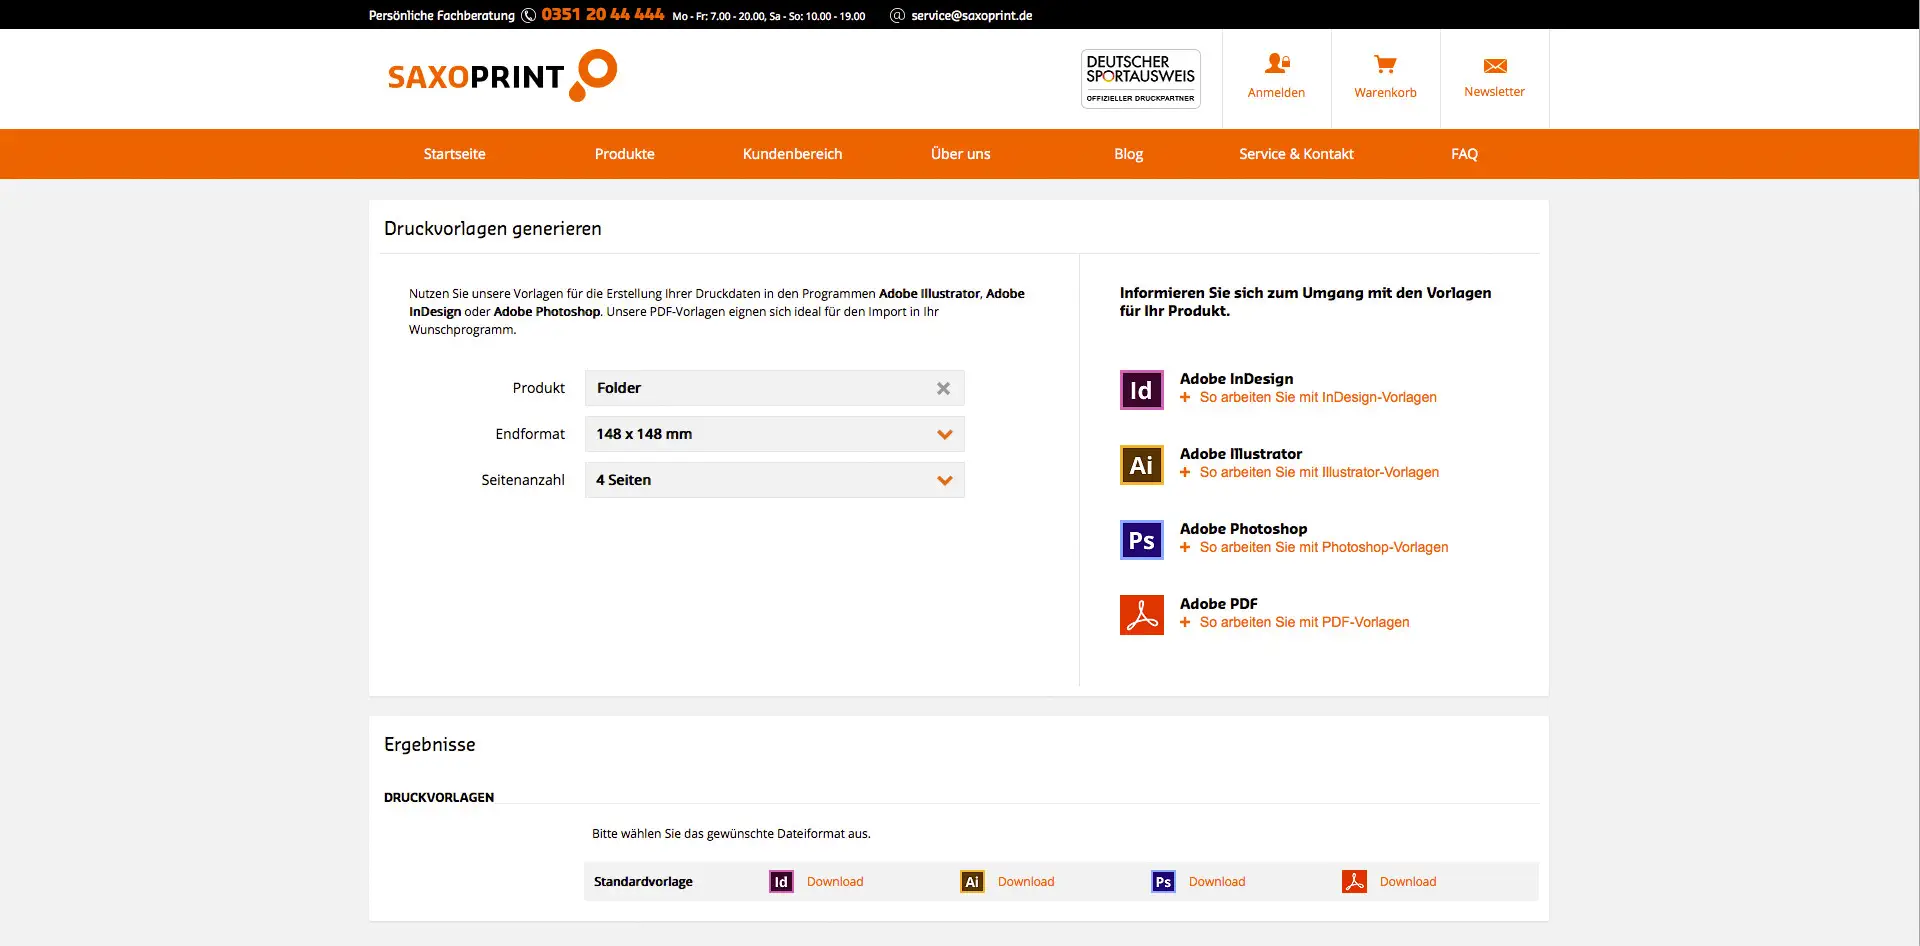Click the service@saxoprint.de email link
The width and height of the screenshot is (1920, 946).
click(971, 15)
